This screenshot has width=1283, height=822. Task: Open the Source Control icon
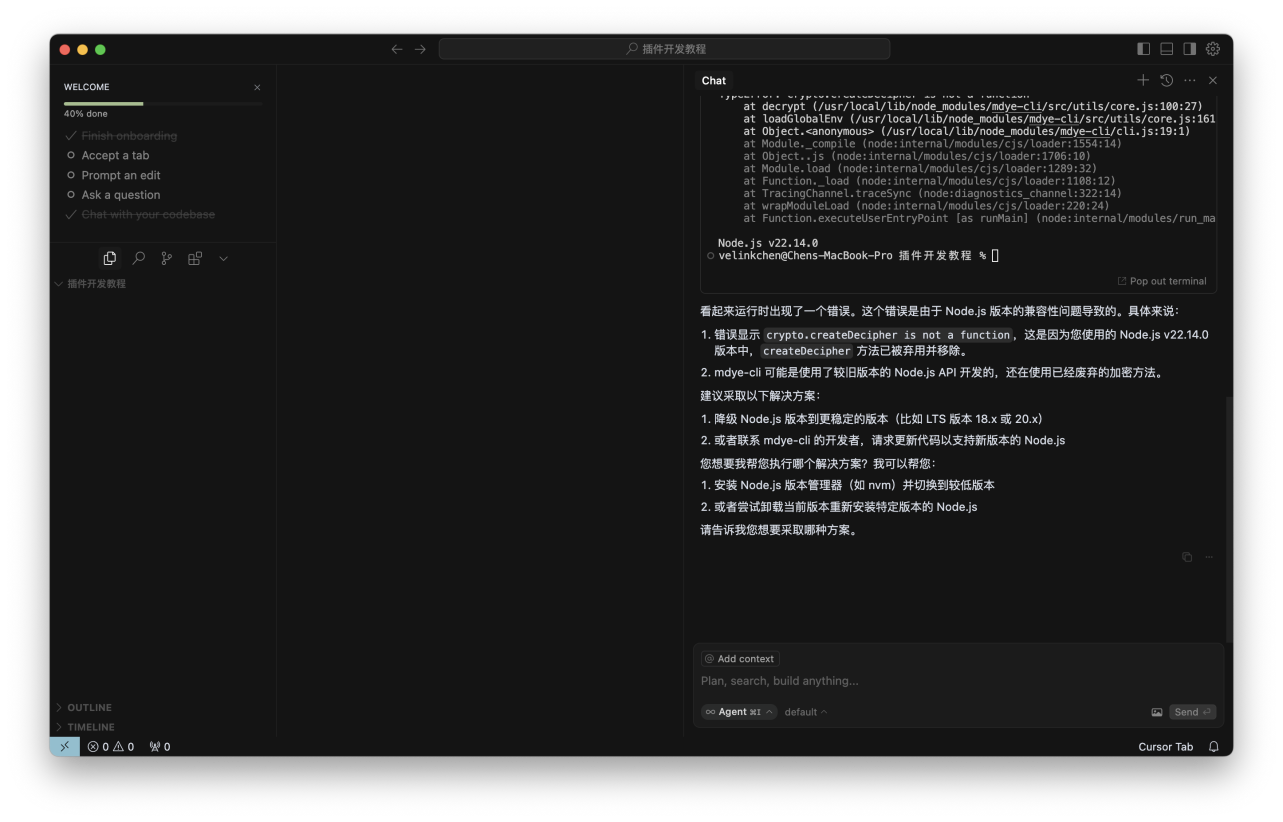click(x=167, y=258)
